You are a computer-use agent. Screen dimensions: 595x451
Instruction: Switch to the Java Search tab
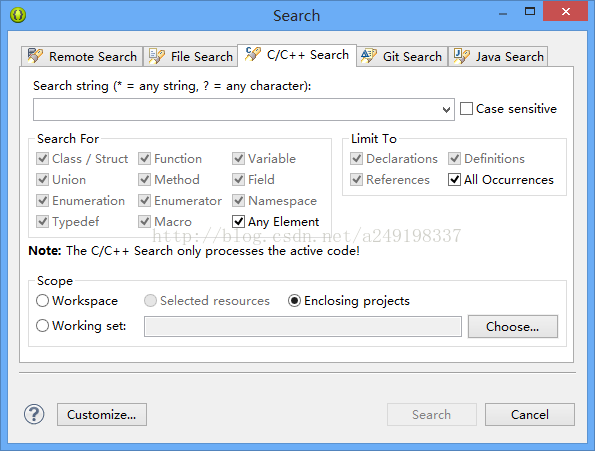click(x=498, y=56)
